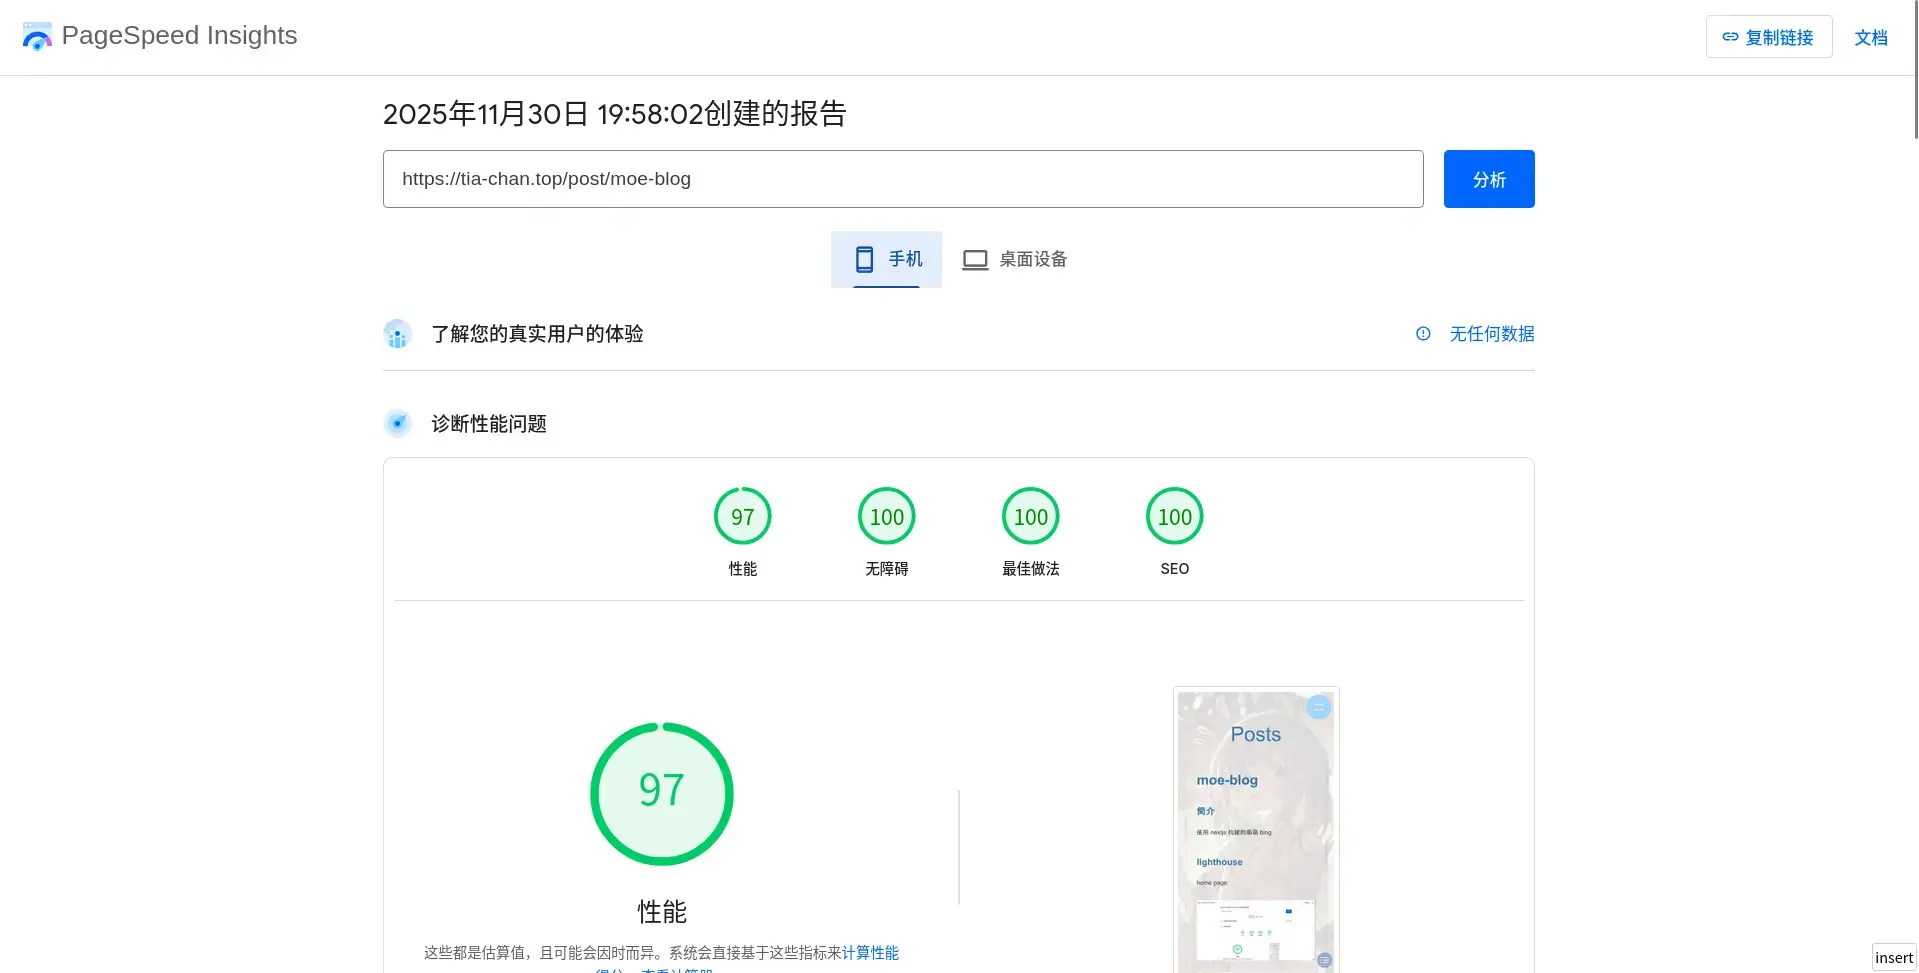Click the PageSpeed Insights logo icon
Image resolution: width=1919 pixels, height=973 pixels.
coord(37,37)
